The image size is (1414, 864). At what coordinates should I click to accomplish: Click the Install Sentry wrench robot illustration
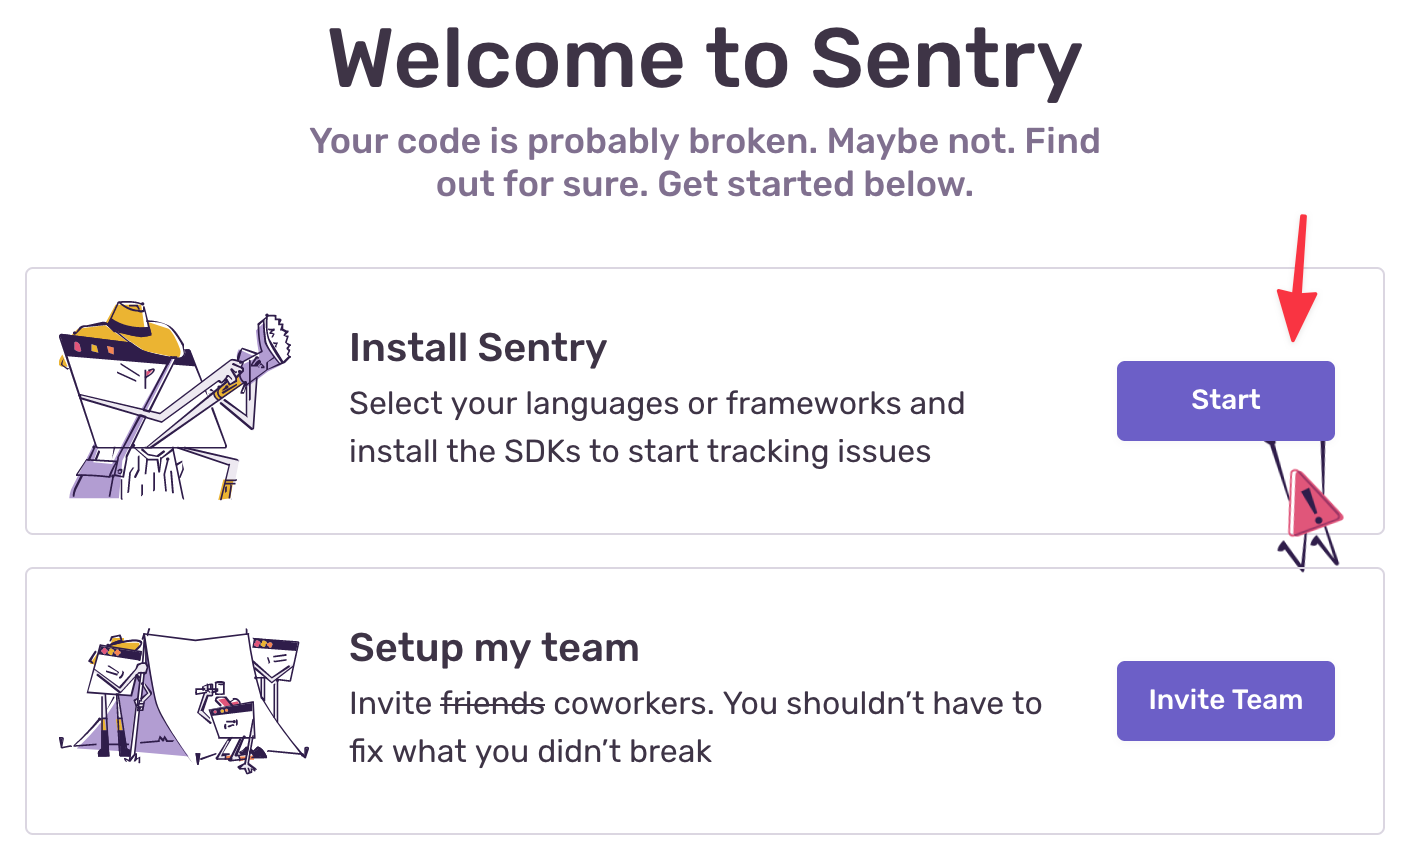pyautogui.click(x=175, y=400)
